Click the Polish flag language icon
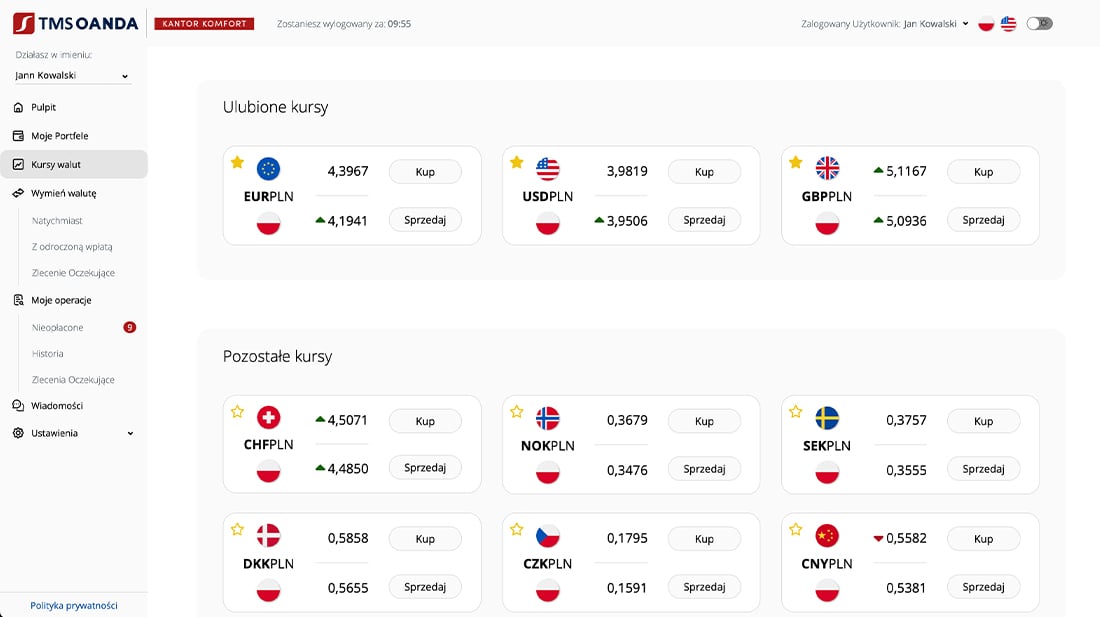The width and height of the screenshot is (1100, 617). coord(986,24)
